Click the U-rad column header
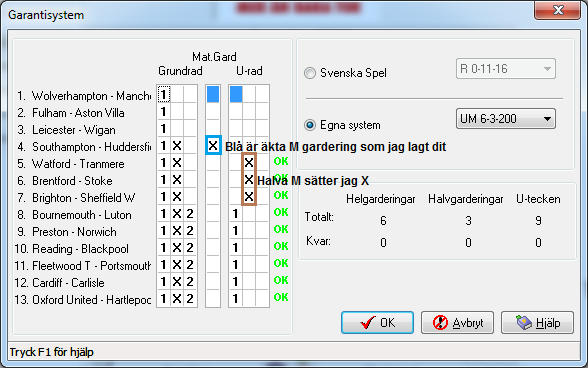Screen dimensions: 588x368 (249, 71)
